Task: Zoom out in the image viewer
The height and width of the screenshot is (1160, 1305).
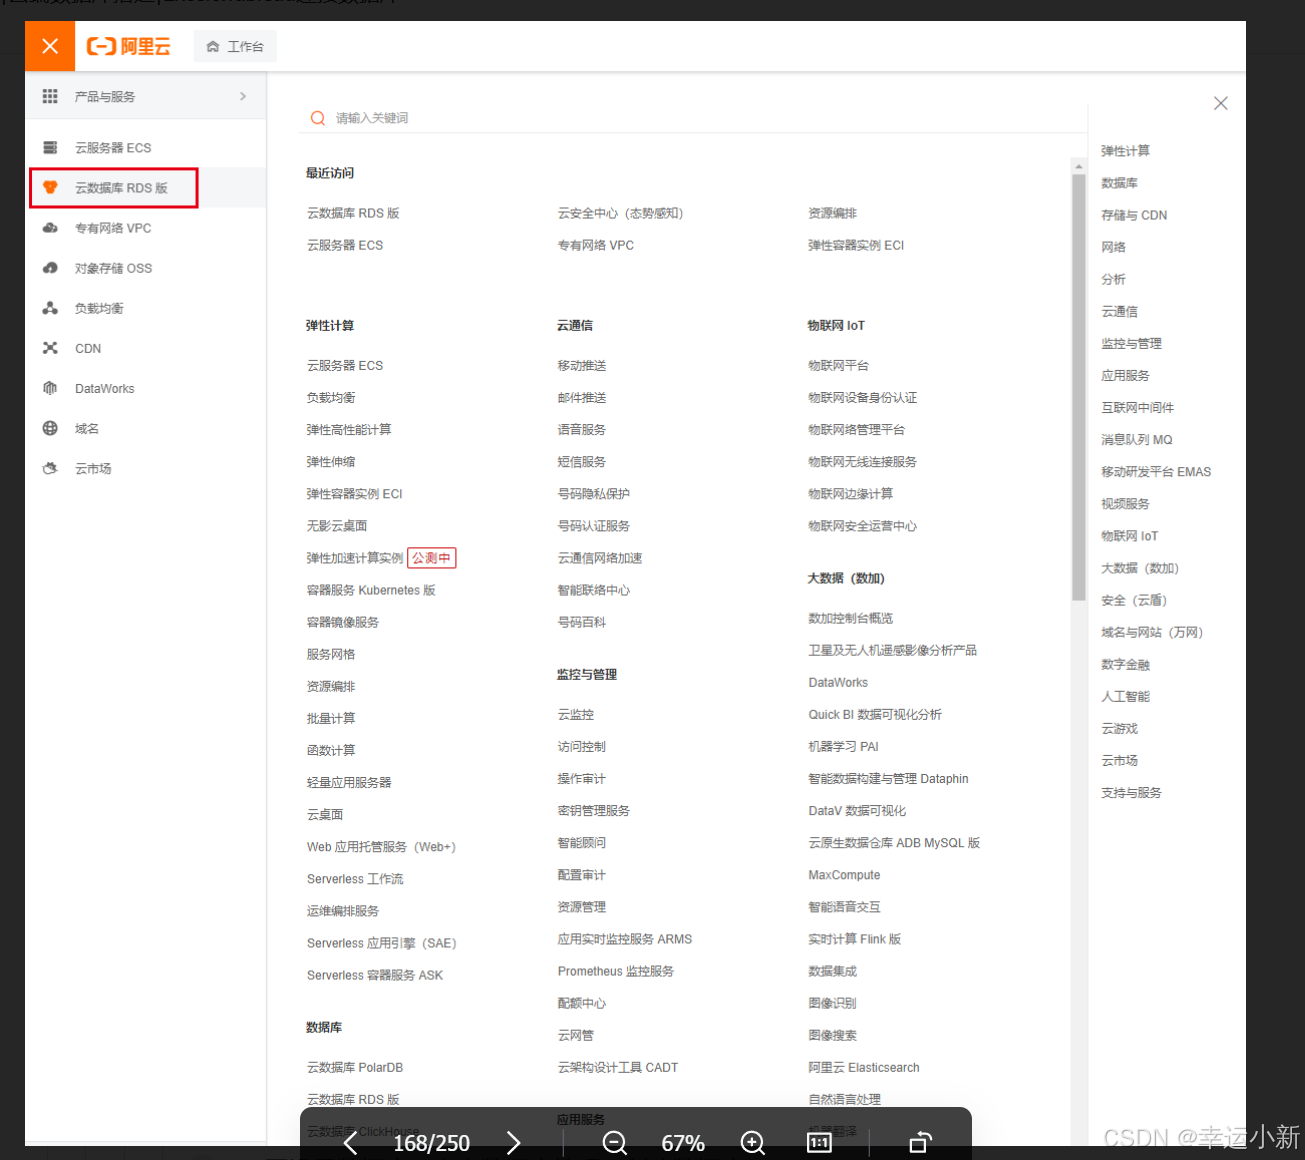Action: coord(614,1143)
